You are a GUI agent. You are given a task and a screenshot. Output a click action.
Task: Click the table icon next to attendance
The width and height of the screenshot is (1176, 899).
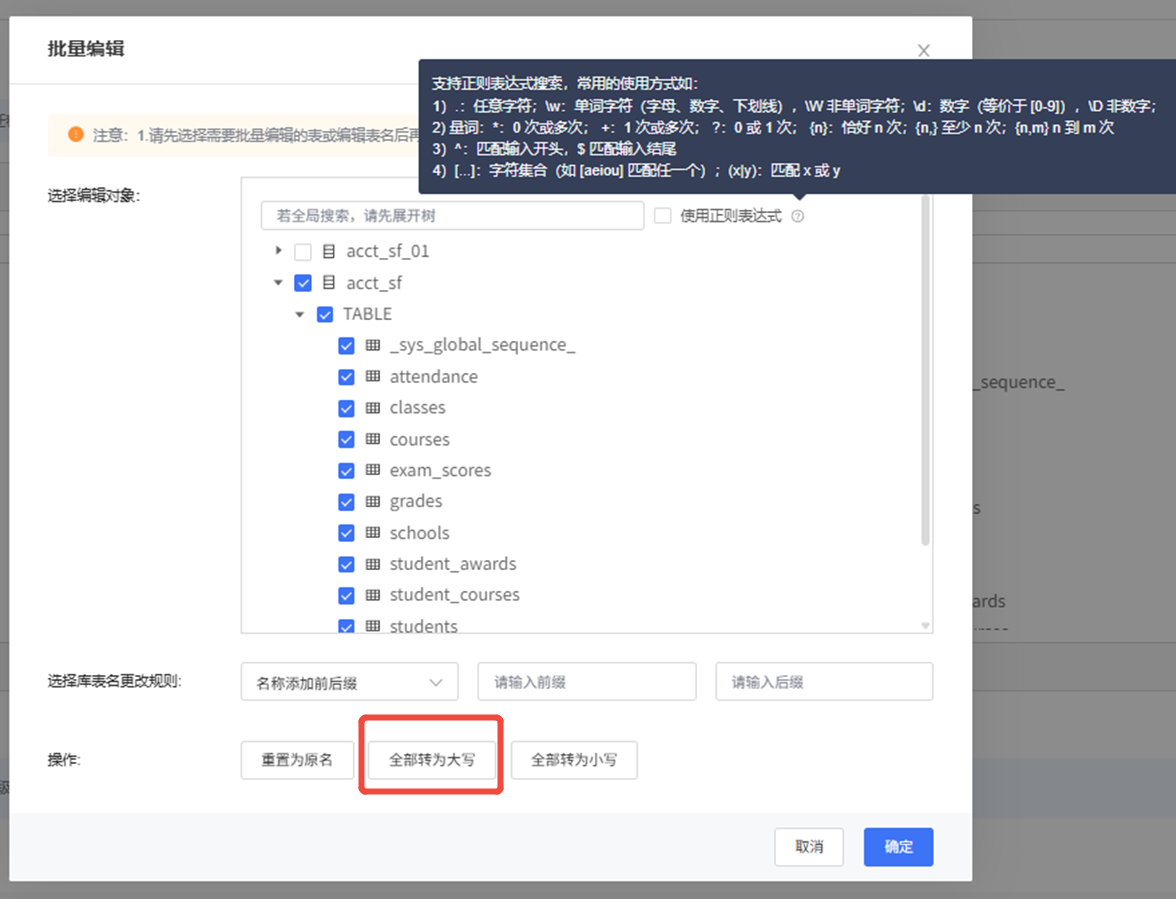(373, 376)
